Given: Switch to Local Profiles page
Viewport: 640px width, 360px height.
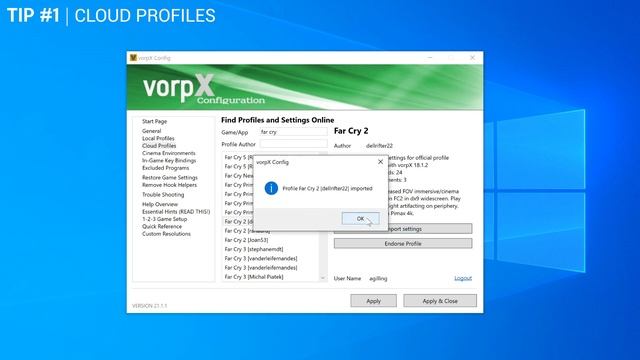Looking at the screenshot, I should (x=158, y=138).
